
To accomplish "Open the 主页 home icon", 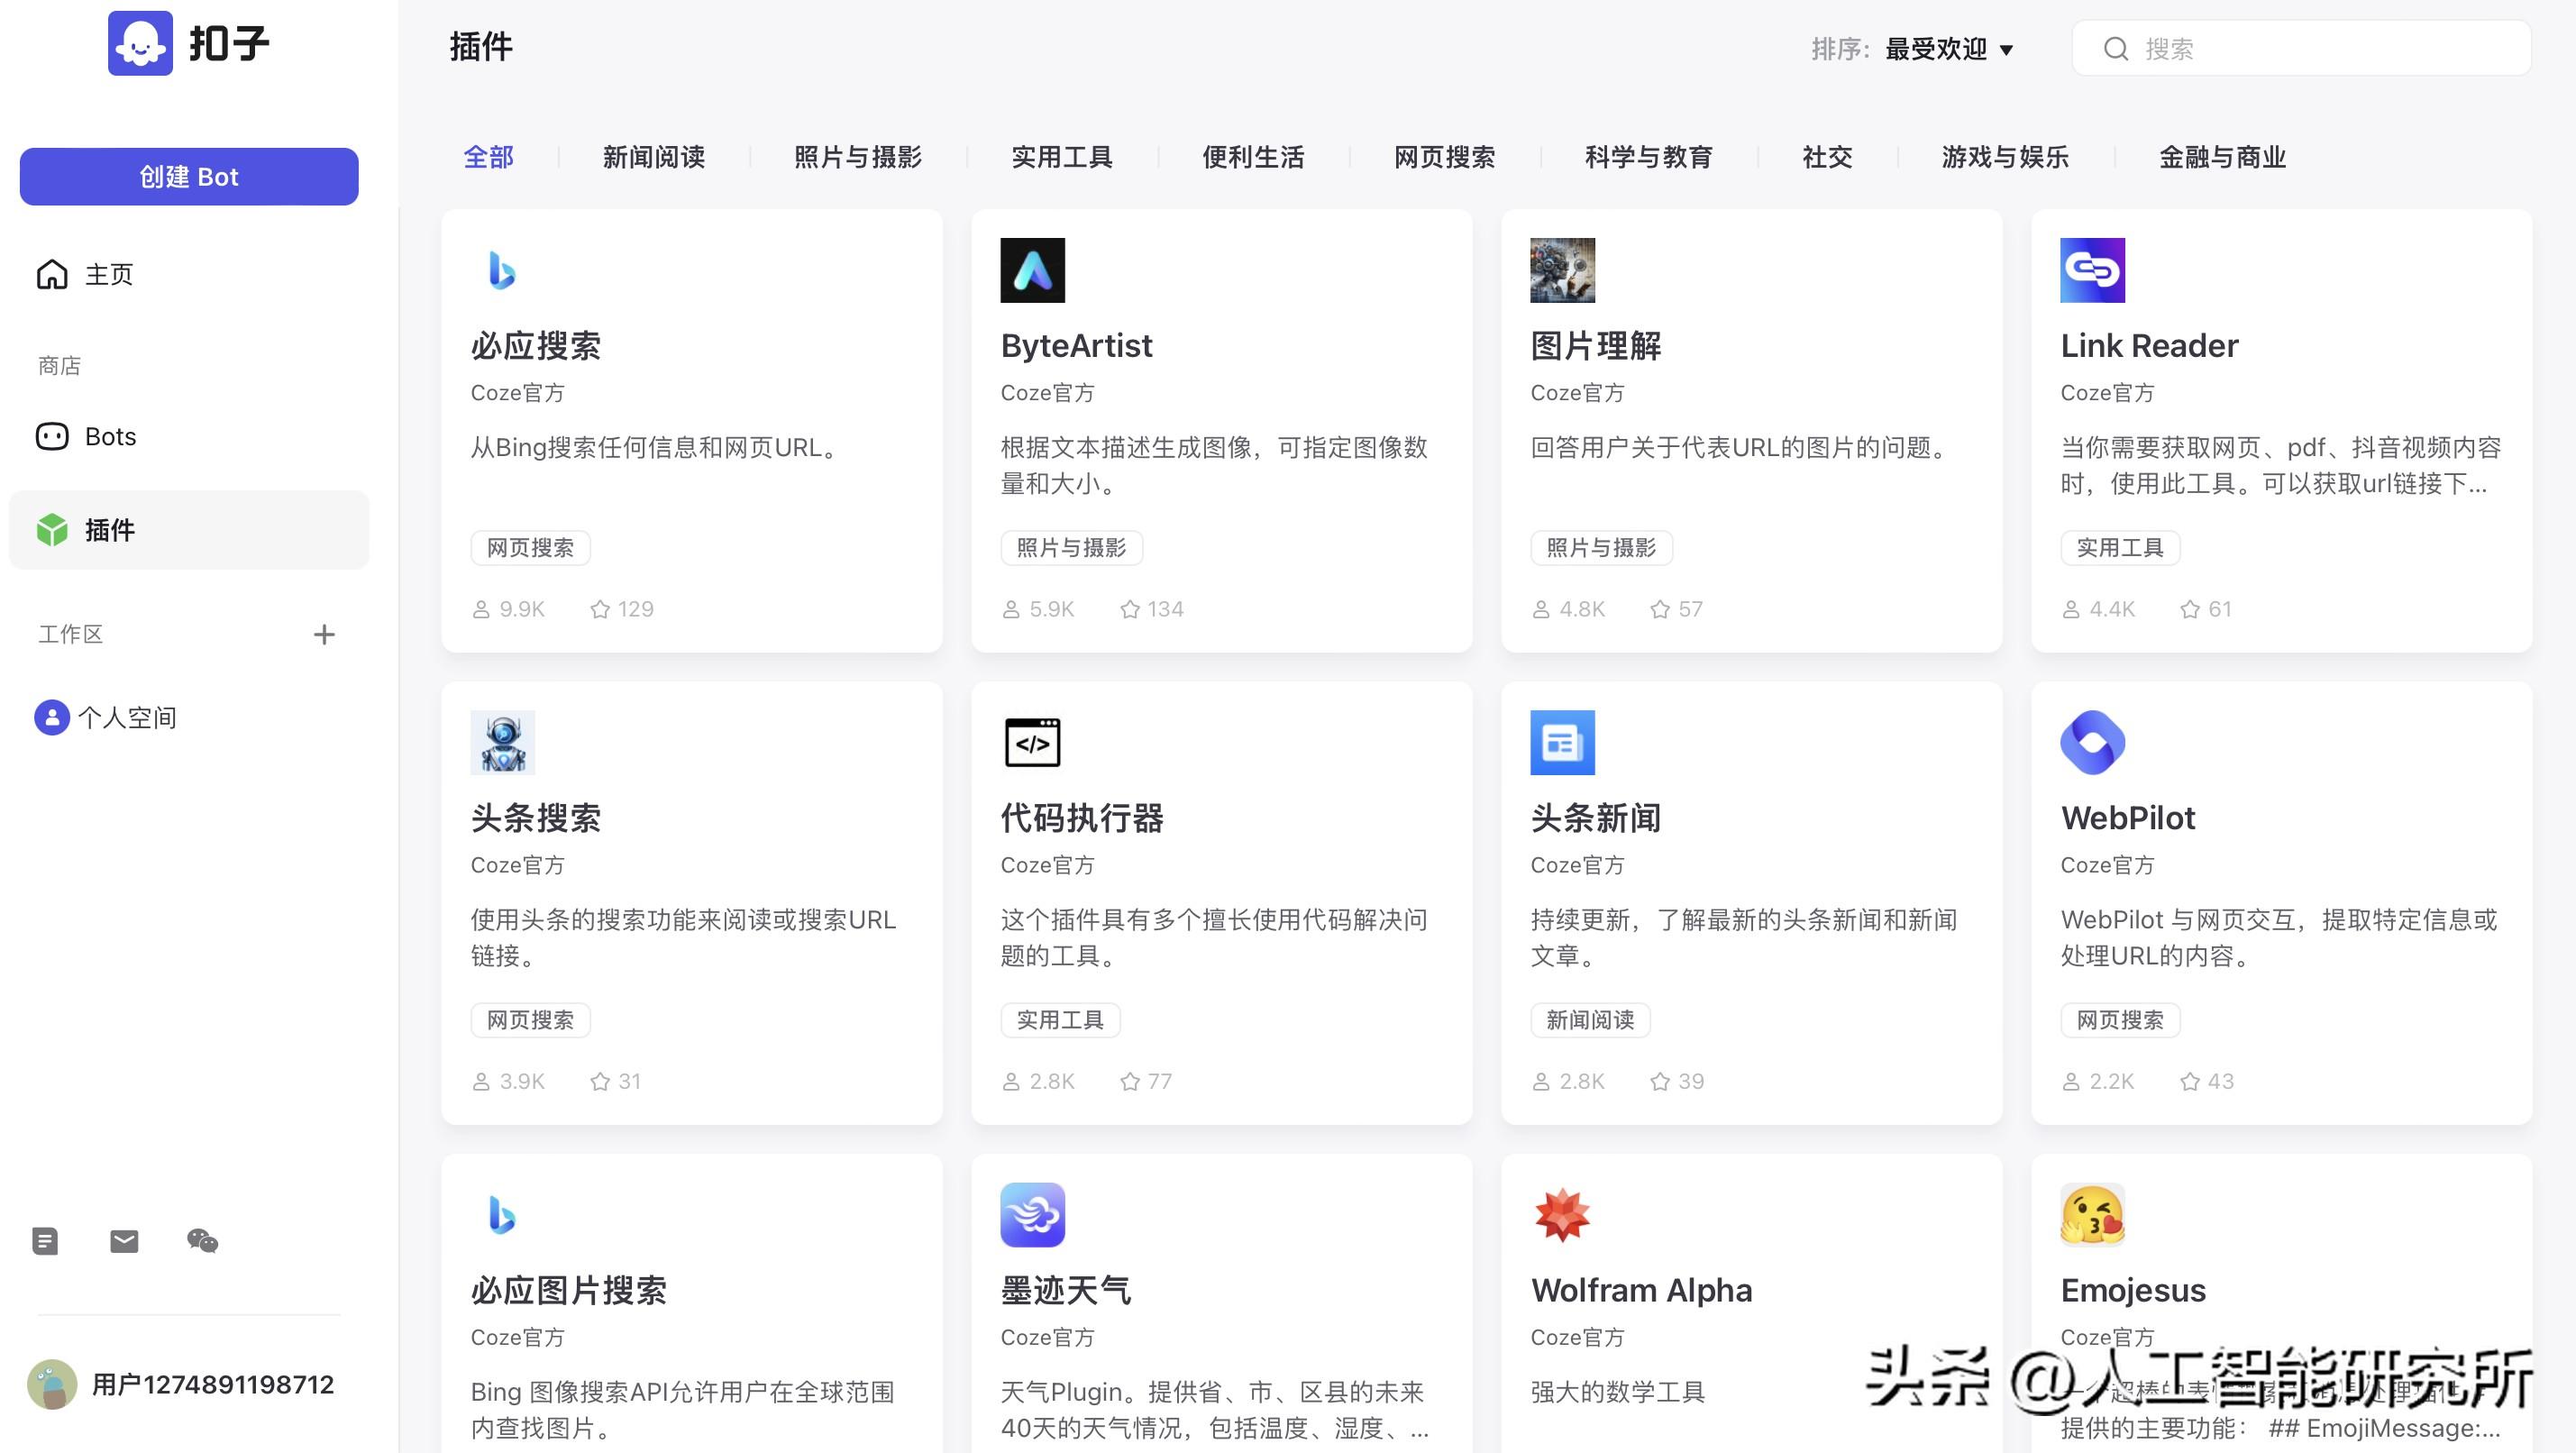I will click(52, 274).
